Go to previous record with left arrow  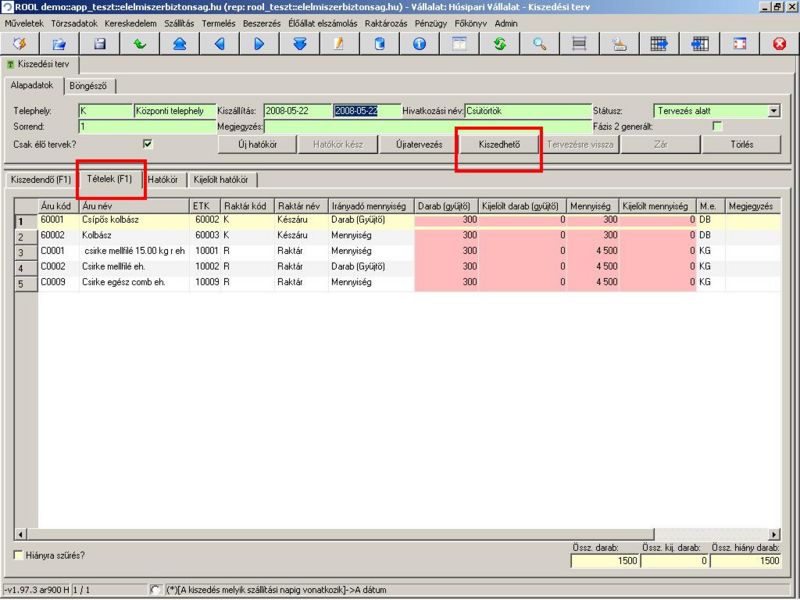click(219, 44)
